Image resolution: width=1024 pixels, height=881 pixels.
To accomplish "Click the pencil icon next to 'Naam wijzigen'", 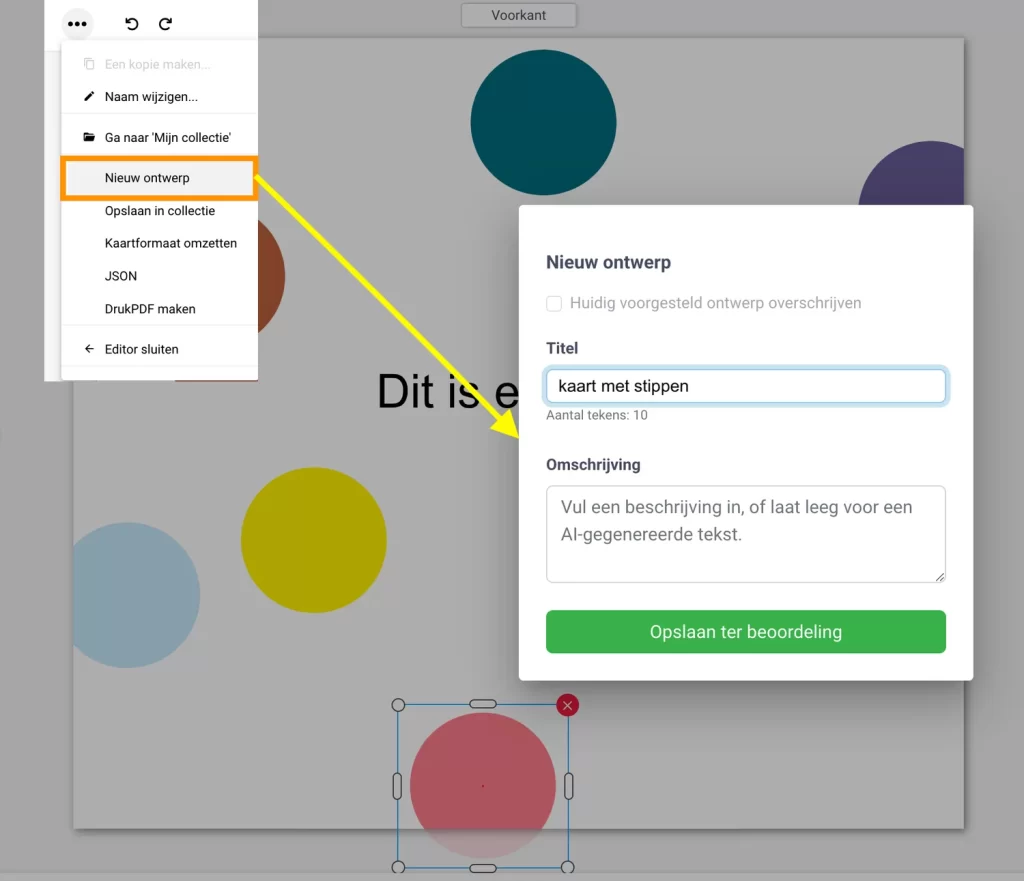I will [87, 96].
